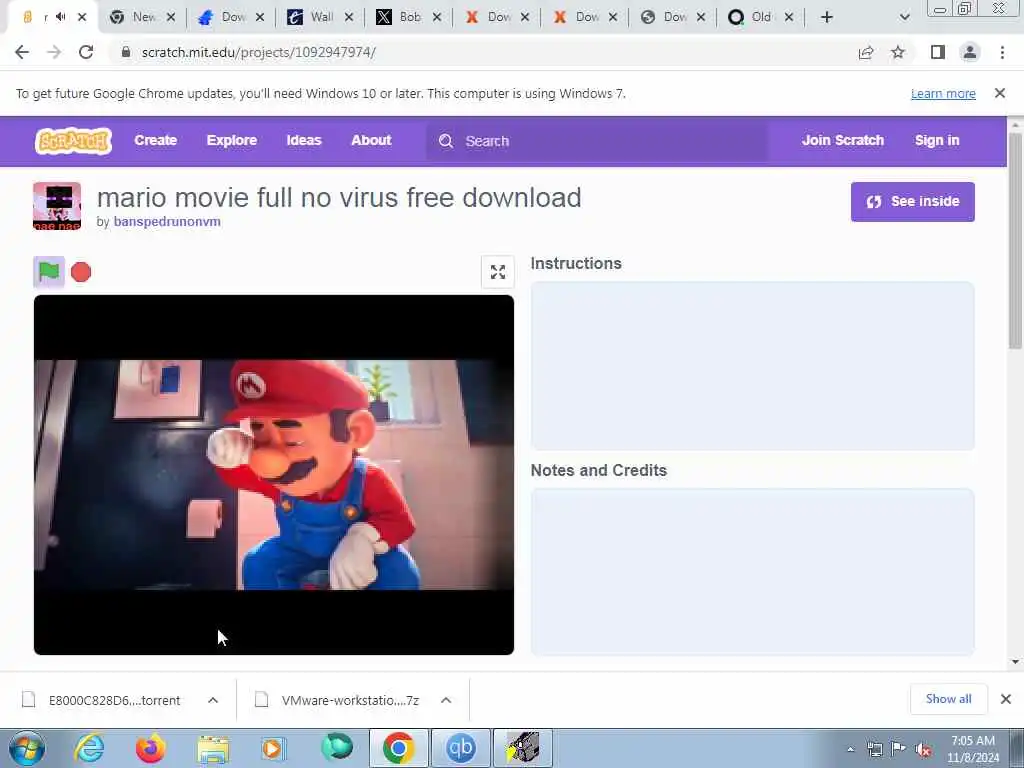Click Sign in link
The height and width of the screenshot is (768, 1024).
click(x=936, y=140)
